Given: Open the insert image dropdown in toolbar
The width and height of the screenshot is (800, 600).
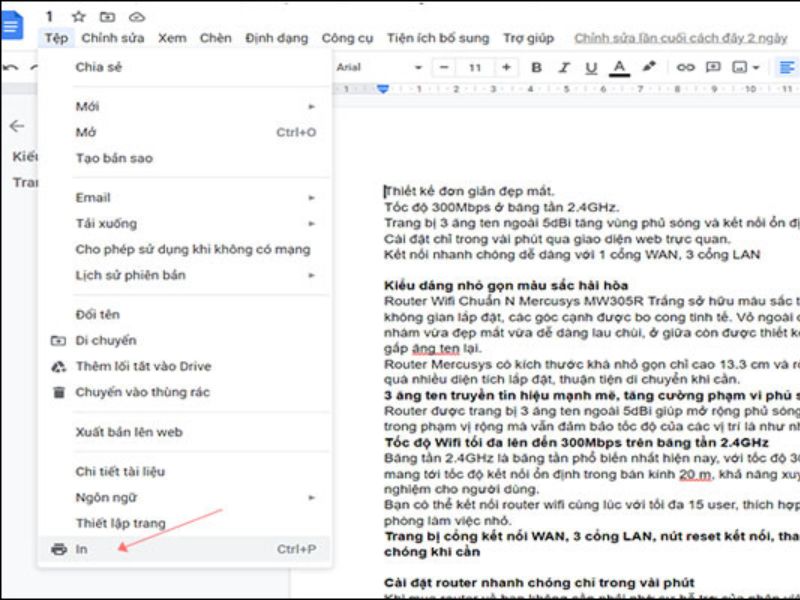Looking at the screenshot, I should (x=746, y=68).
